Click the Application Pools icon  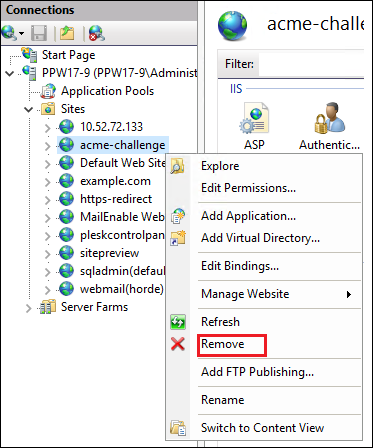point(49,91)
